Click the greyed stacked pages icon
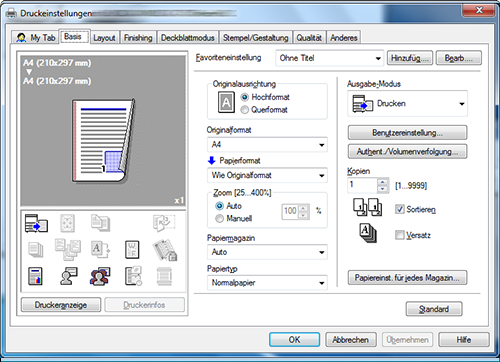Viewport: 500px width, 362px height. click(36, 250)
